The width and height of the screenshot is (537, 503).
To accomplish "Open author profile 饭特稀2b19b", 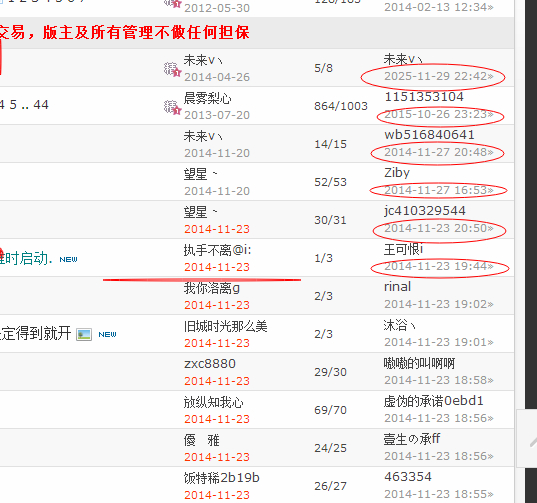I will [222, 478].
